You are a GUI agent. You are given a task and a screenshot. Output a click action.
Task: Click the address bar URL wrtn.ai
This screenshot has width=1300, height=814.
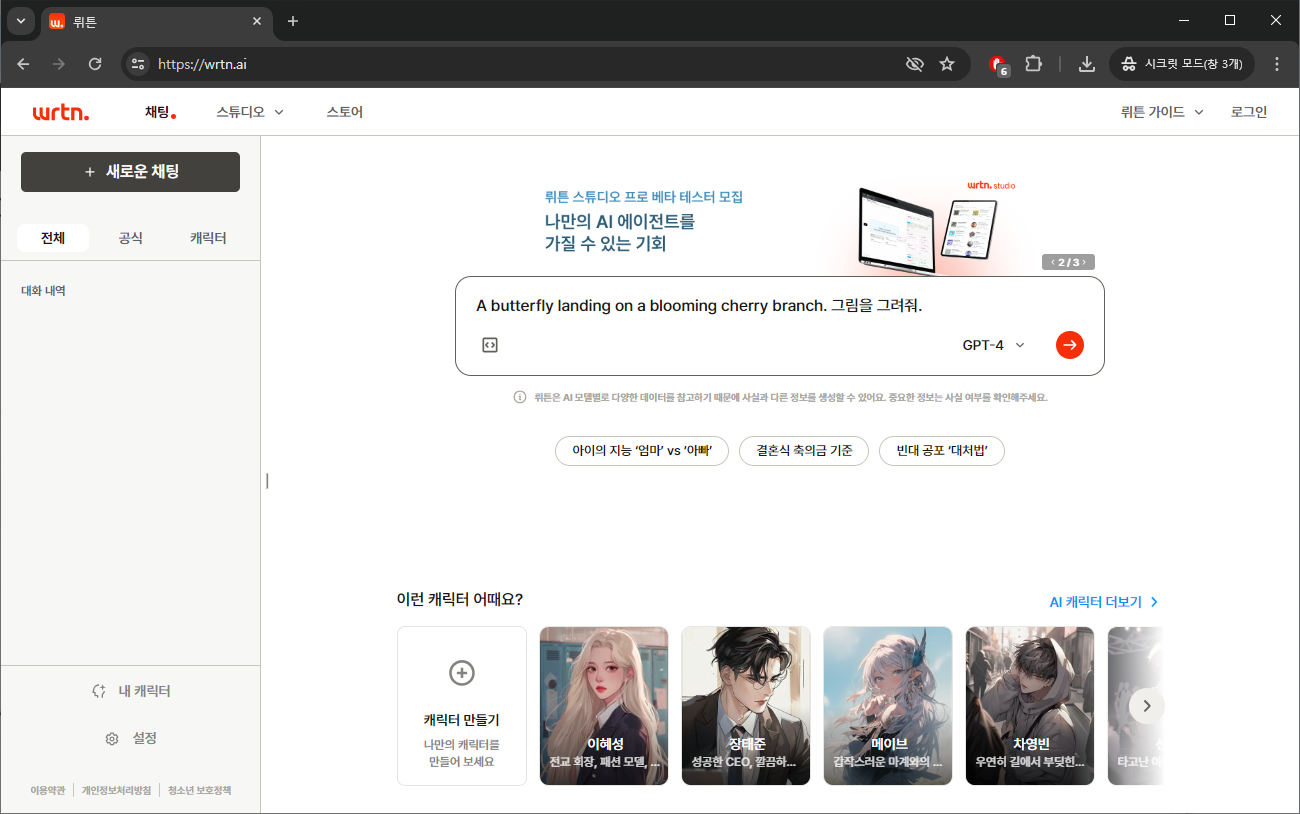click(202, 64)
